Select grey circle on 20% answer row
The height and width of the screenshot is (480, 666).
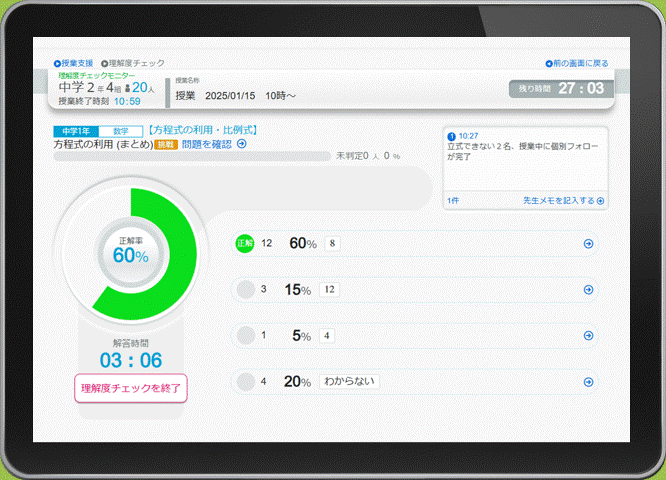244,382
